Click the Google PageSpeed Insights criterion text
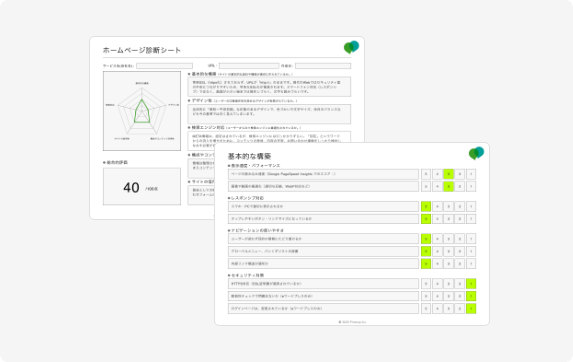The width and height of the screenshot is (573, 362). point(283,174)
